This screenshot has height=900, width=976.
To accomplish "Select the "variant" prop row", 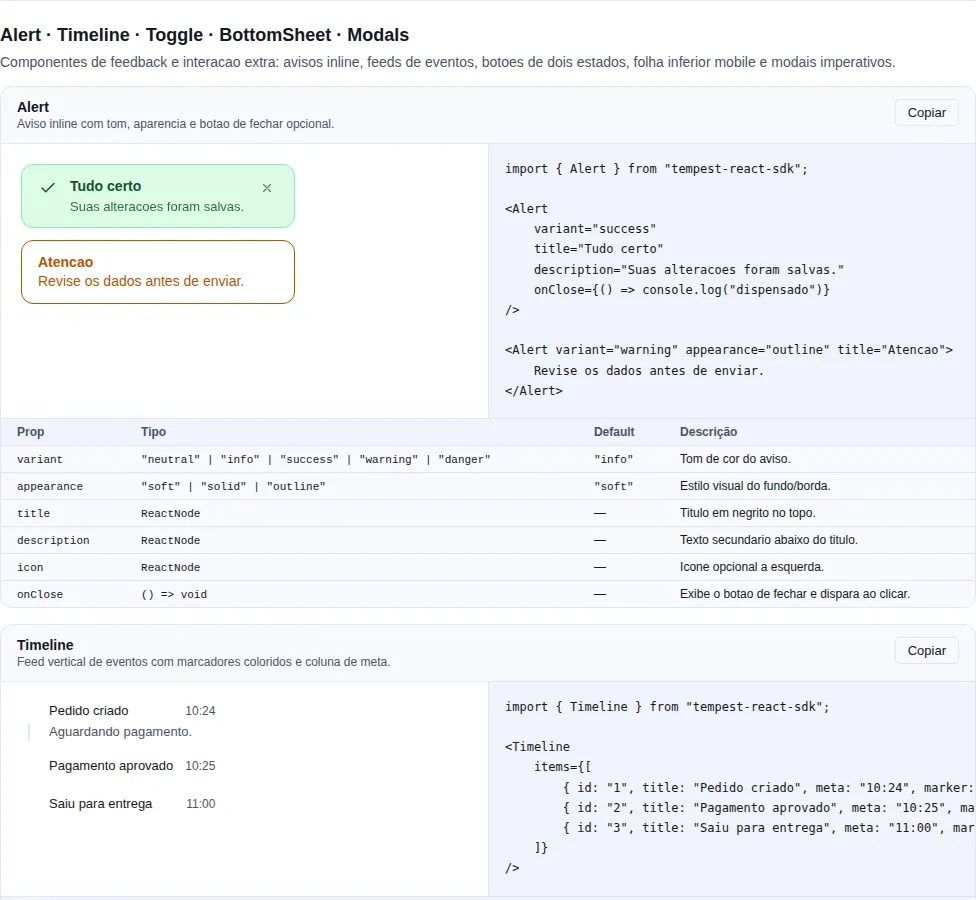I will 488,459.
